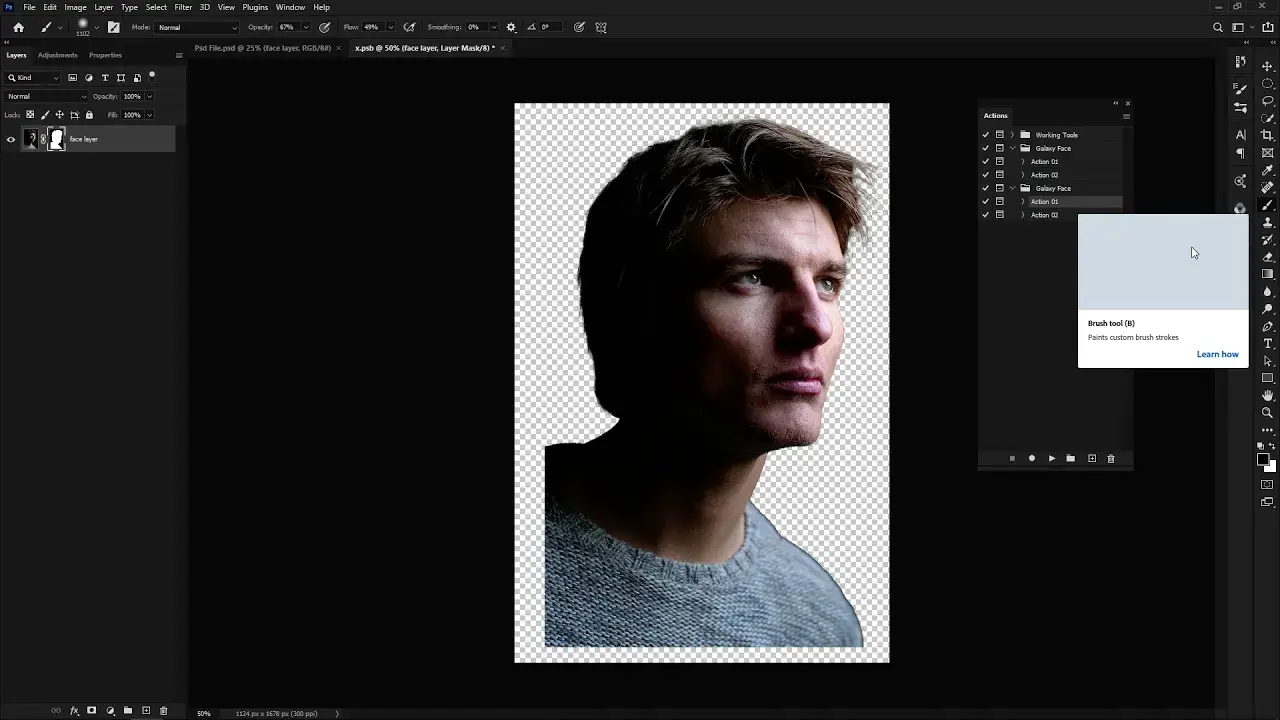Open layer filter Kind dropdown
Image resolution: width=1280 pixels, height=720 pixels.
34,77
